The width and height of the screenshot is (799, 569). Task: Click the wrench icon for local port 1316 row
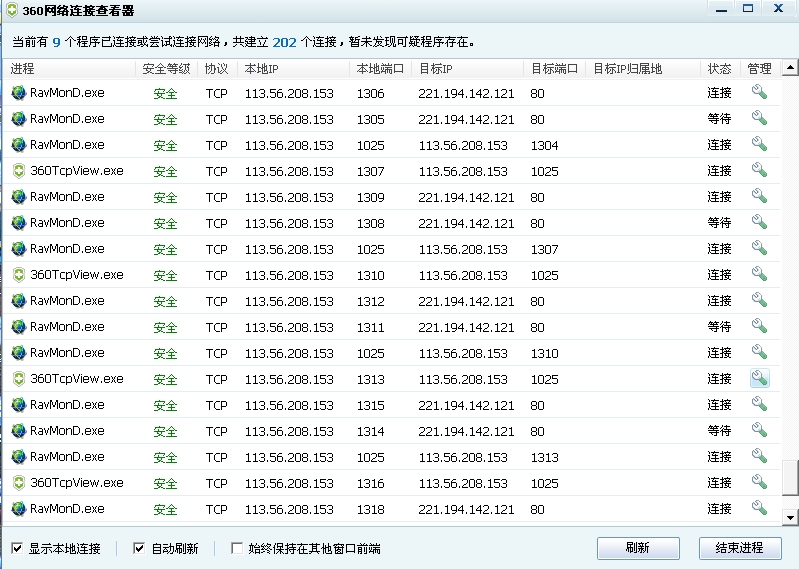pyautogui.click(x=759, y=482)
